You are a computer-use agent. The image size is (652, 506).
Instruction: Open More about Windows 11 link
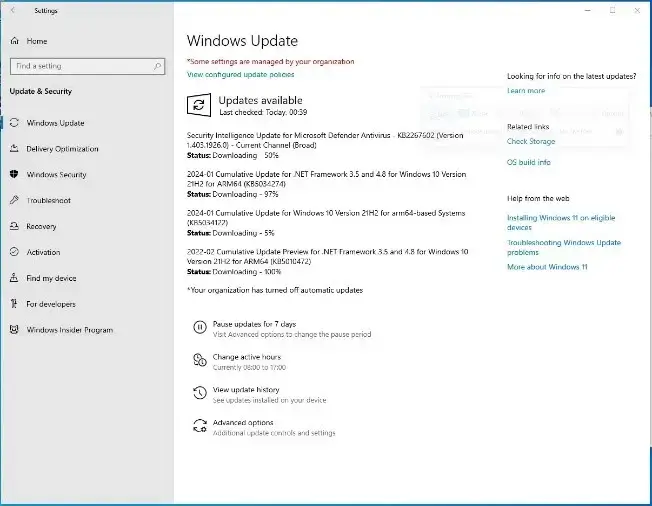(547, 267)
